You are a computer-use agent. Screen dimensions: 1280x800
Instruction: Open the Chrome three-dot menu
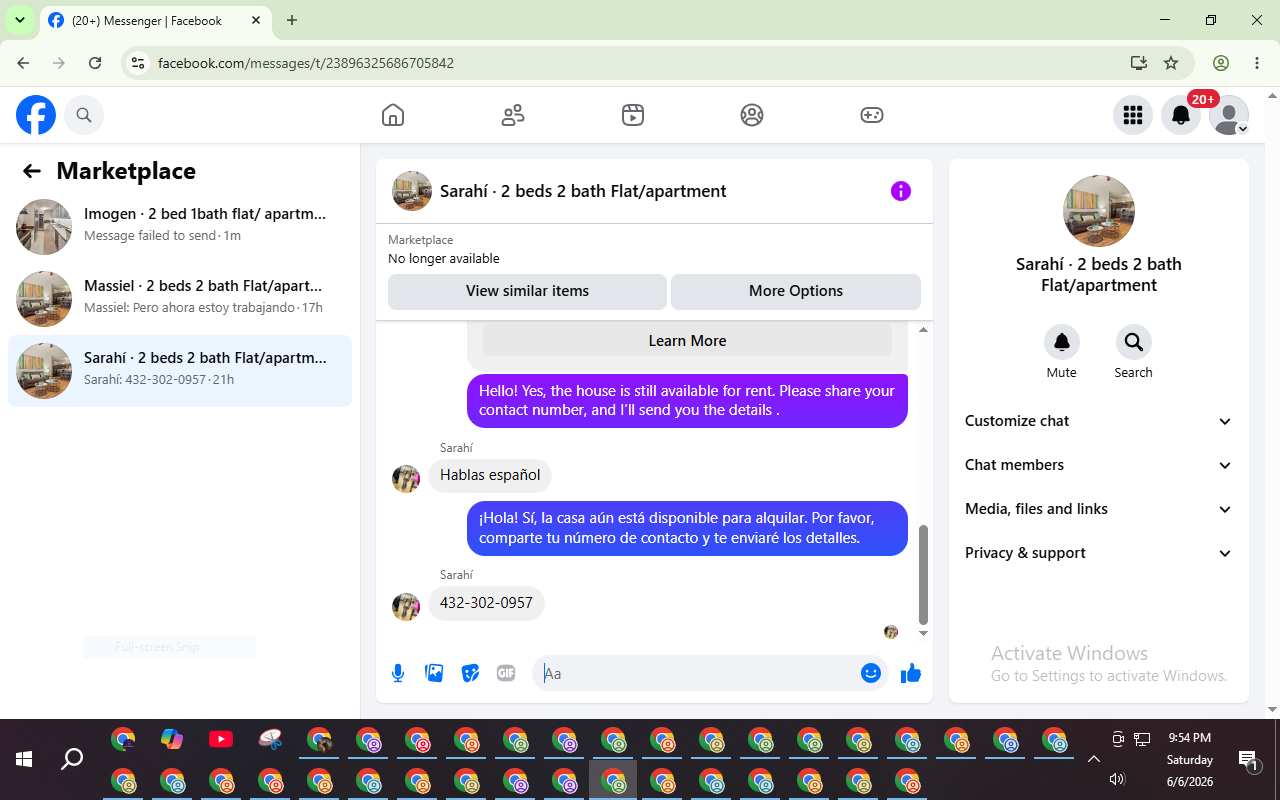pos(1257,63)
